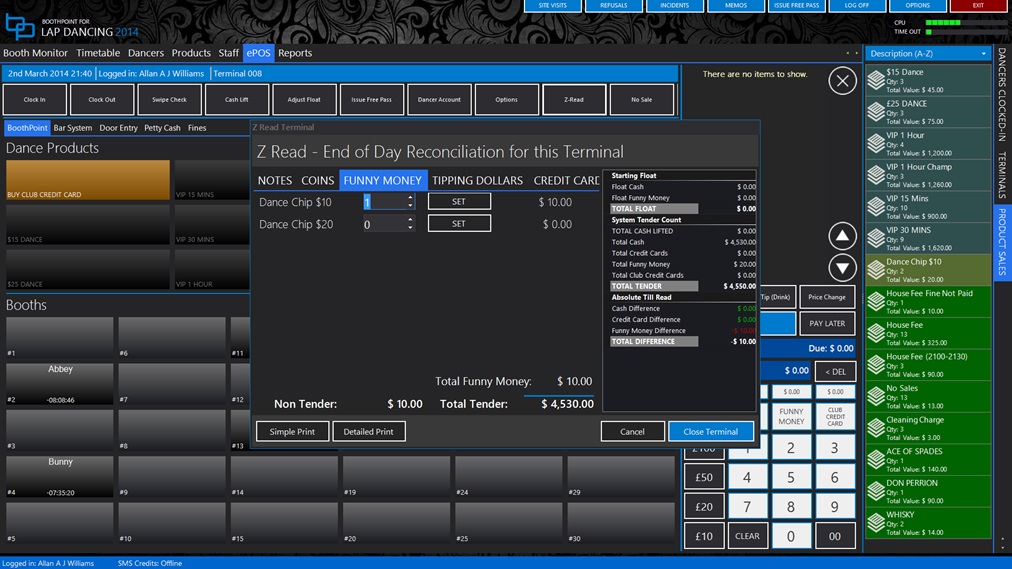Image resolution: width=1012 pixels, height=569 pixels.
Task: Click the Dancer Account button
Action: point(439,99)
